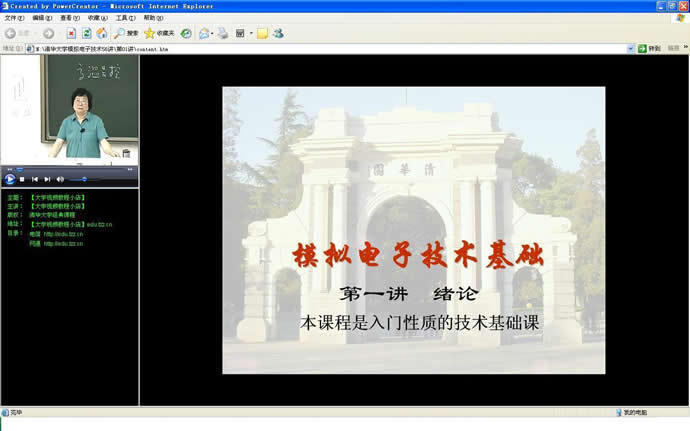The width and height of the screenshot is (690, 431).
Task: Open the address bar history dropdown
Action: pos(631,48)
